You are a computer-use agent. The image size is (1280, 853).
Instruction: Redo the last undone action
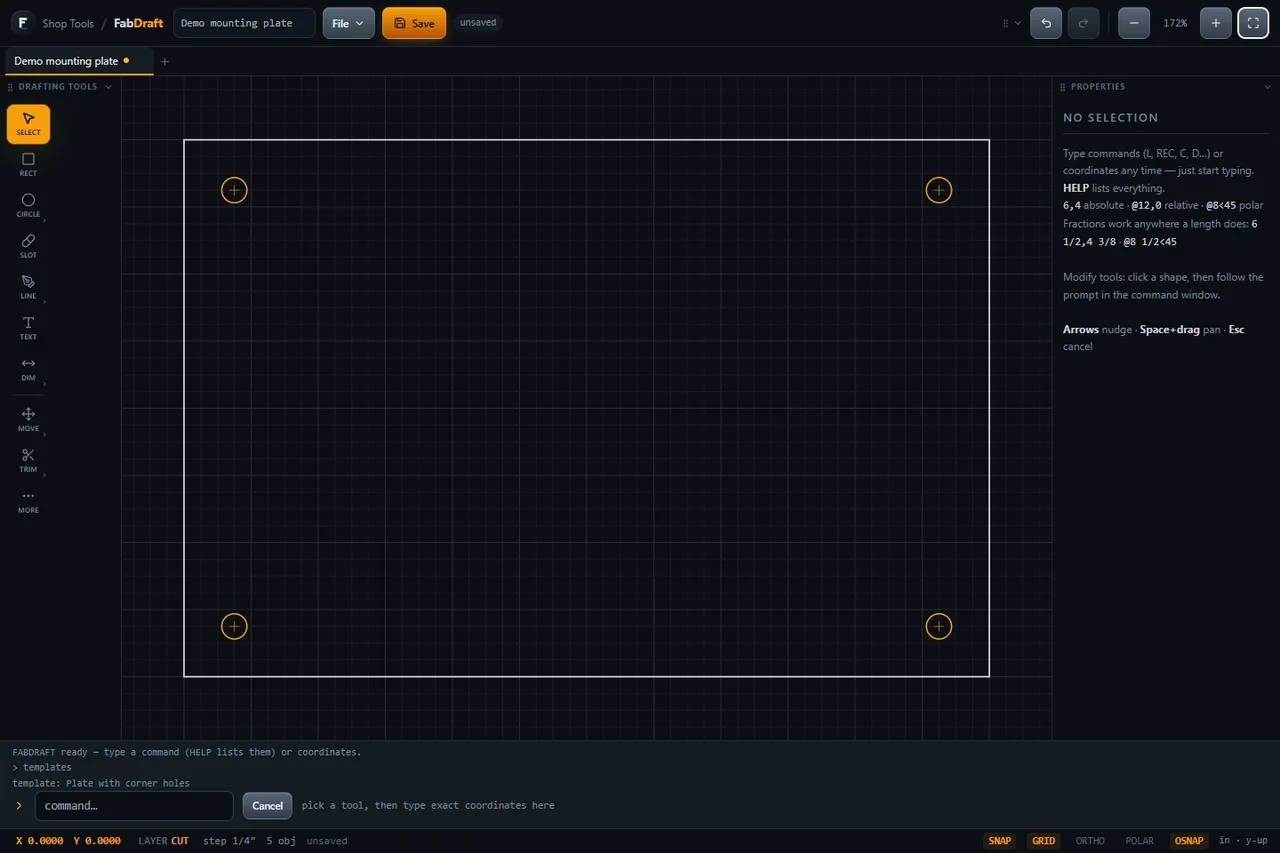click(1084, 23)
